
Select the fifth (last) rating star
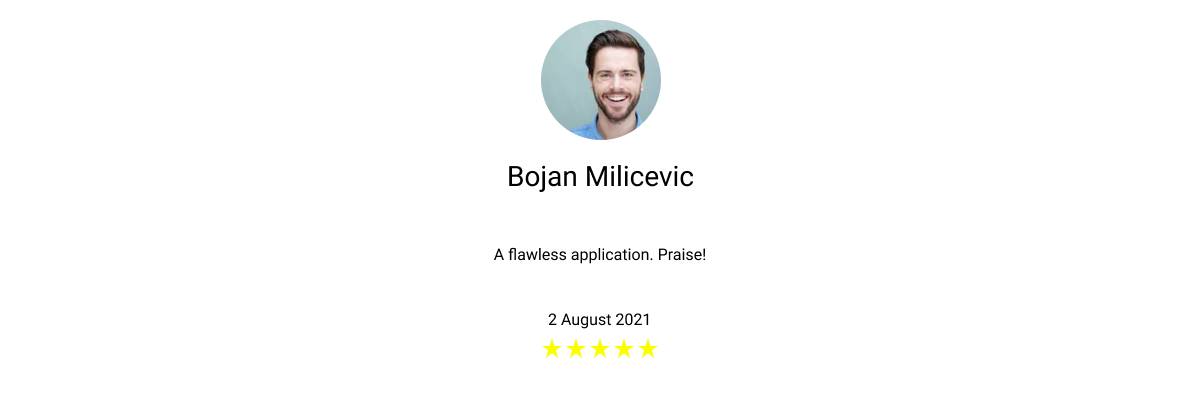(x=648, y=349)
